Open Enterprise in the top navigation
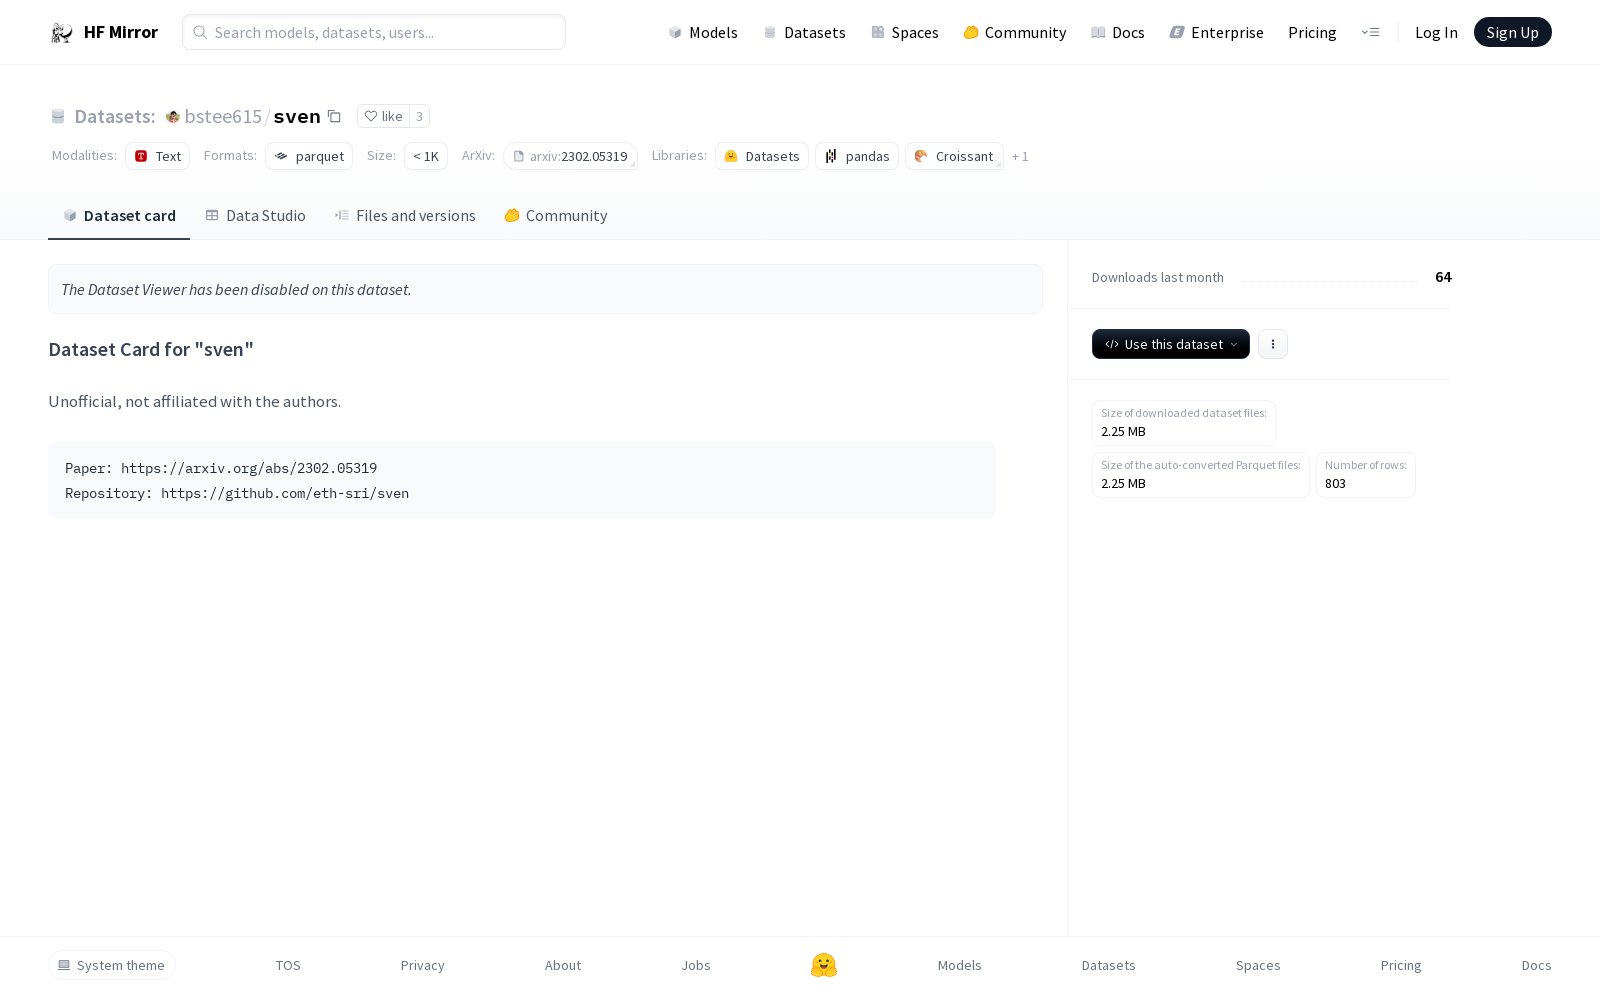 pos(1217,32)
